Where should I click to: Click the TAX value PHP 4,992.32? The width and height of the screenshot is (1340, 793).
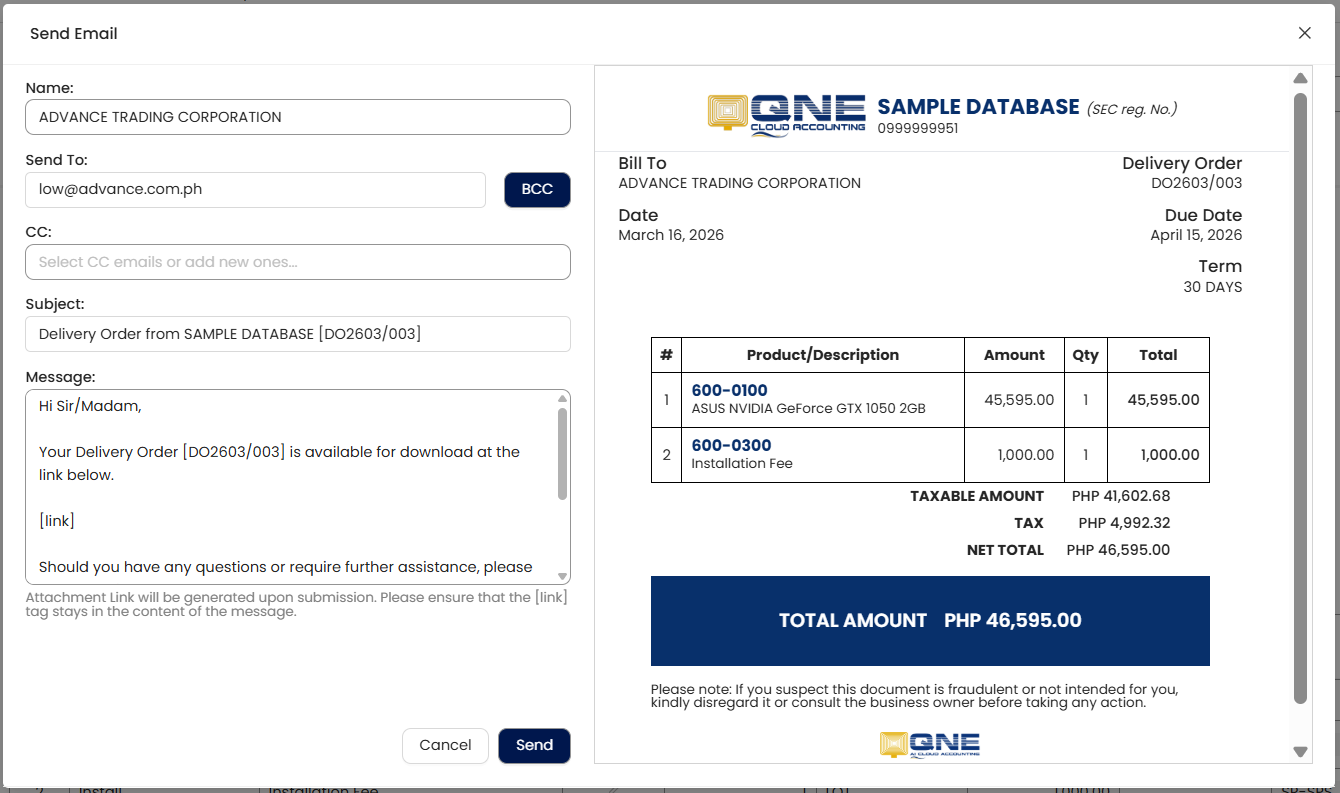1124,523
